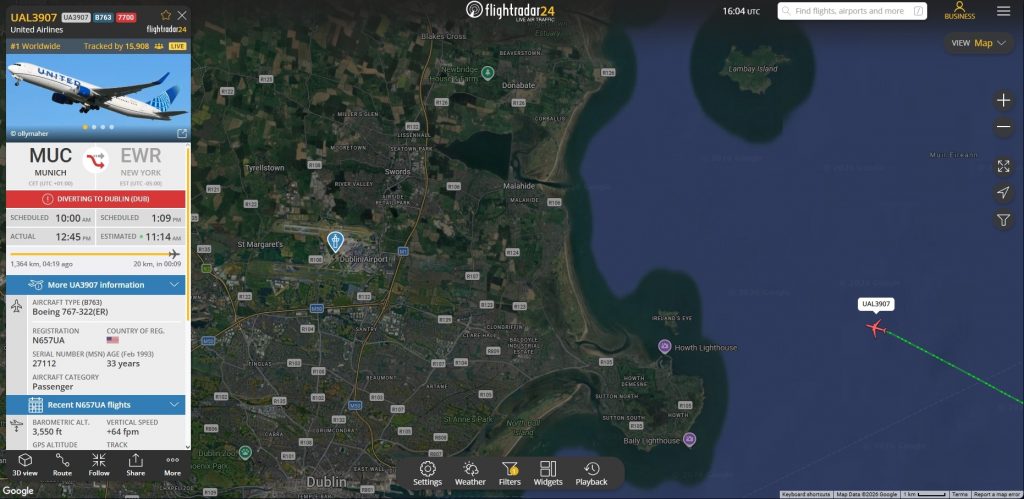The height and width of the screenshot is (499, 1024).
Task: Toggle the Filters button in bottom toolbar
Action: click(510, 473)
